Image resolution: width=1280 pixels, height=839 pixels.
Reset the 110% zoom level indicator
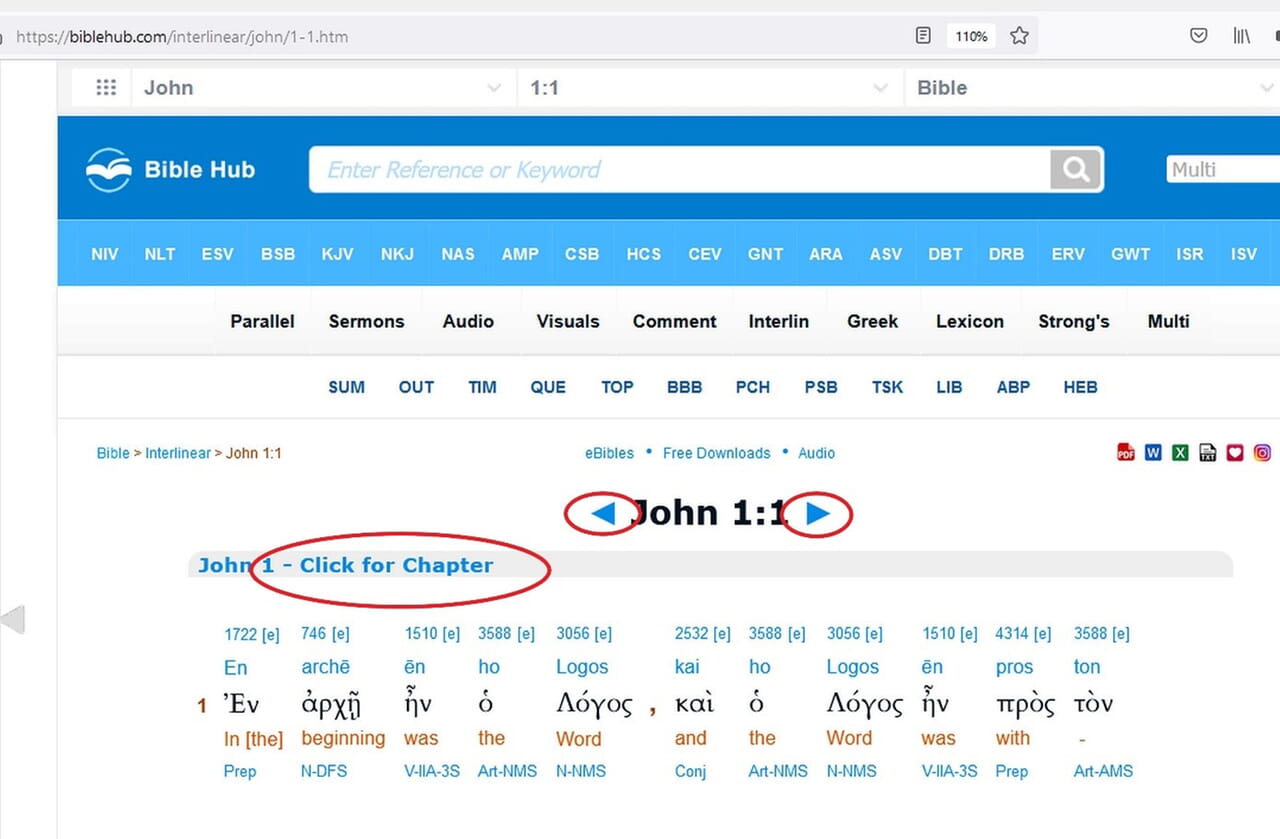click(x=971, y=36)
